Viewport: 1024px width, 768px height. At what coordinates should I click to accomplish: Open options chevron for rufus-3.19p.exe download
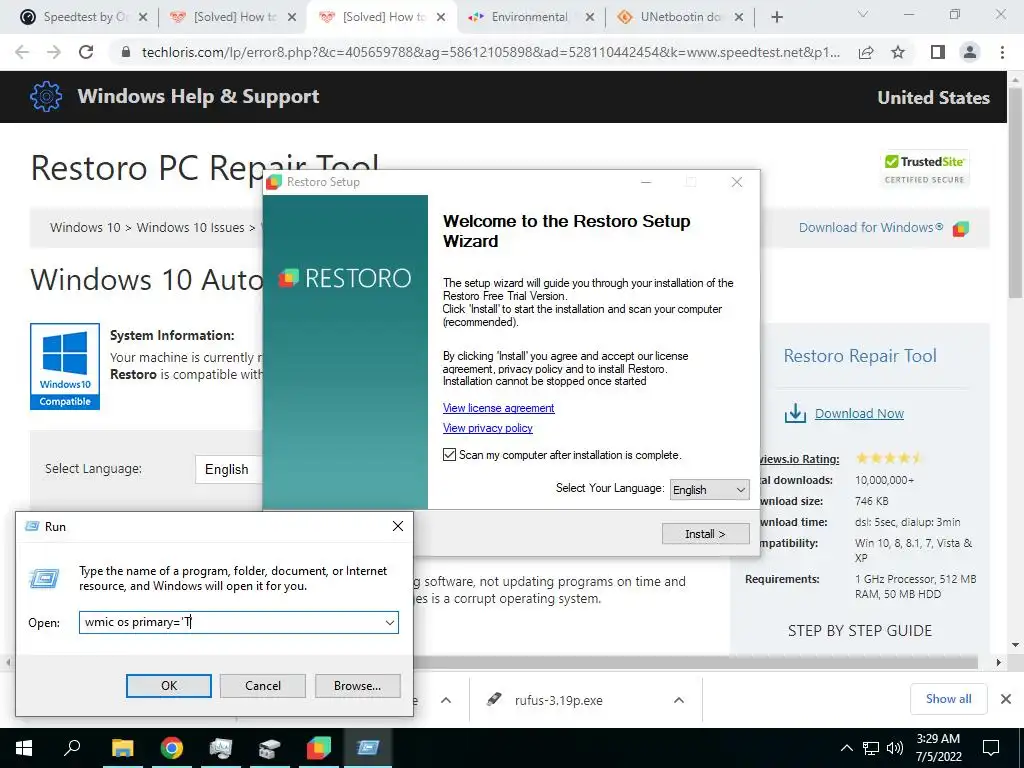coord(679,700)
